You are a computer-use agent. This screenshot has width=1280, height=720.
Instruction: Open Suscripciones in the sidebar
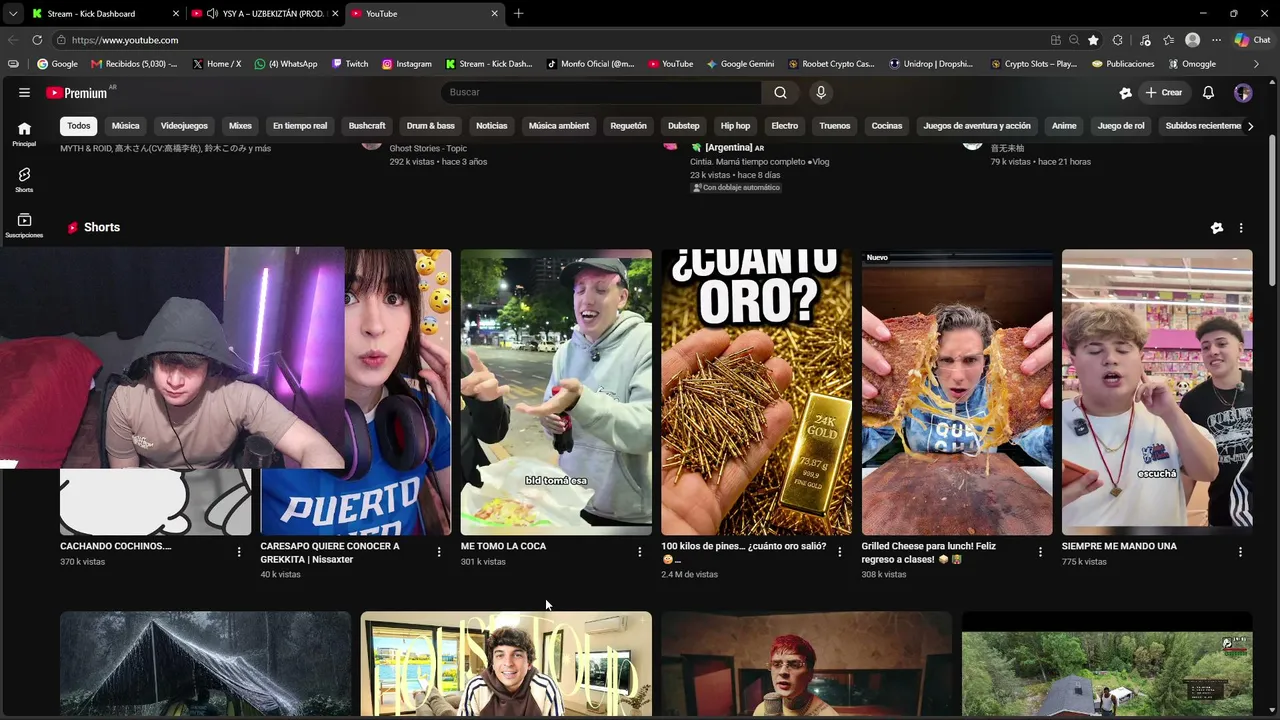click(24, 226)
